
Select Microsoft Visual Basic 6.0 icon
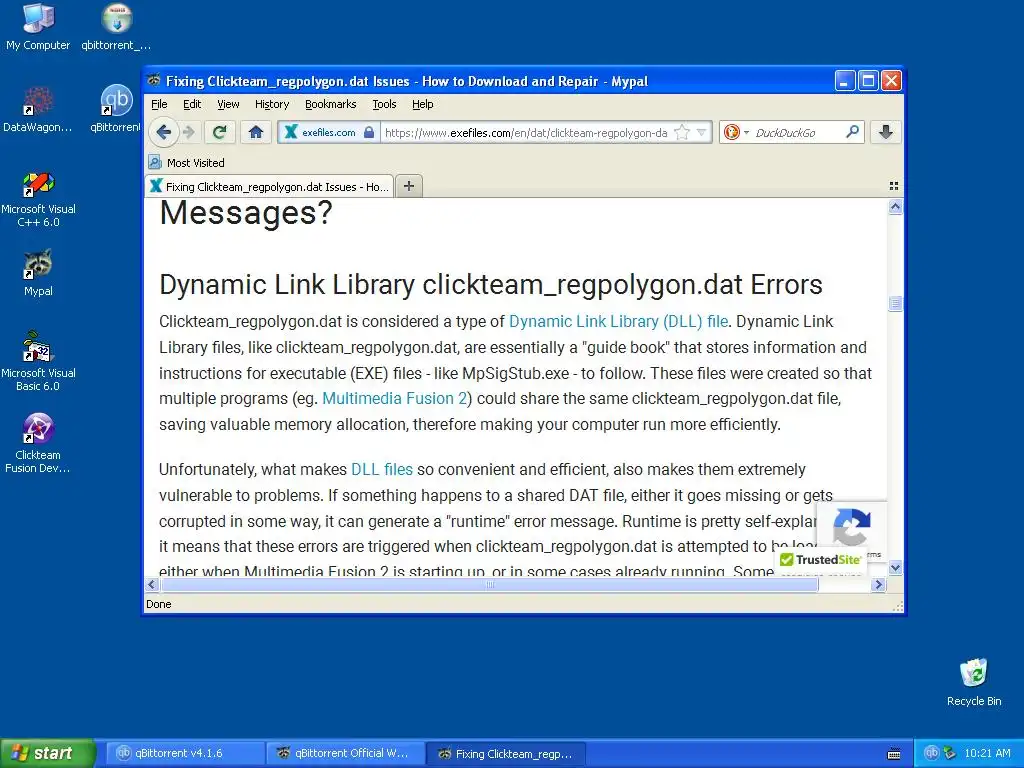click(38, 361)
